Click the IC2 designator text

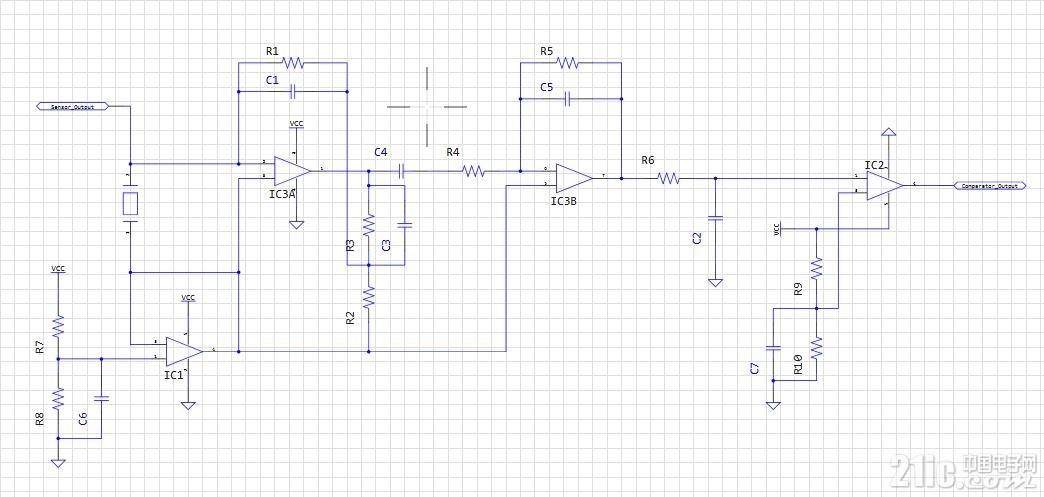[x=875, y=164]
